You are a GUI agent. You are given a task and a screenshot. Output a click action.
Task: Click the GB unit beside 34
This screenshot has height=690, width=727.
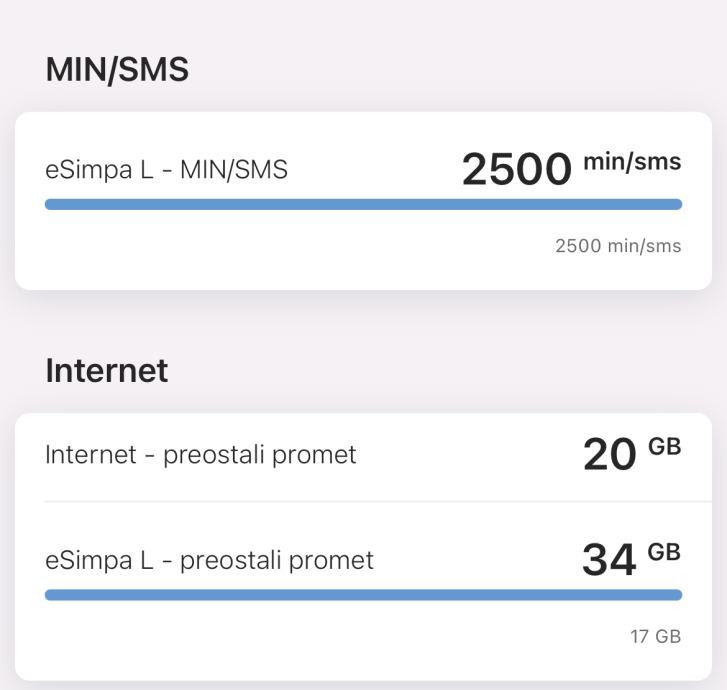(664, 552)
